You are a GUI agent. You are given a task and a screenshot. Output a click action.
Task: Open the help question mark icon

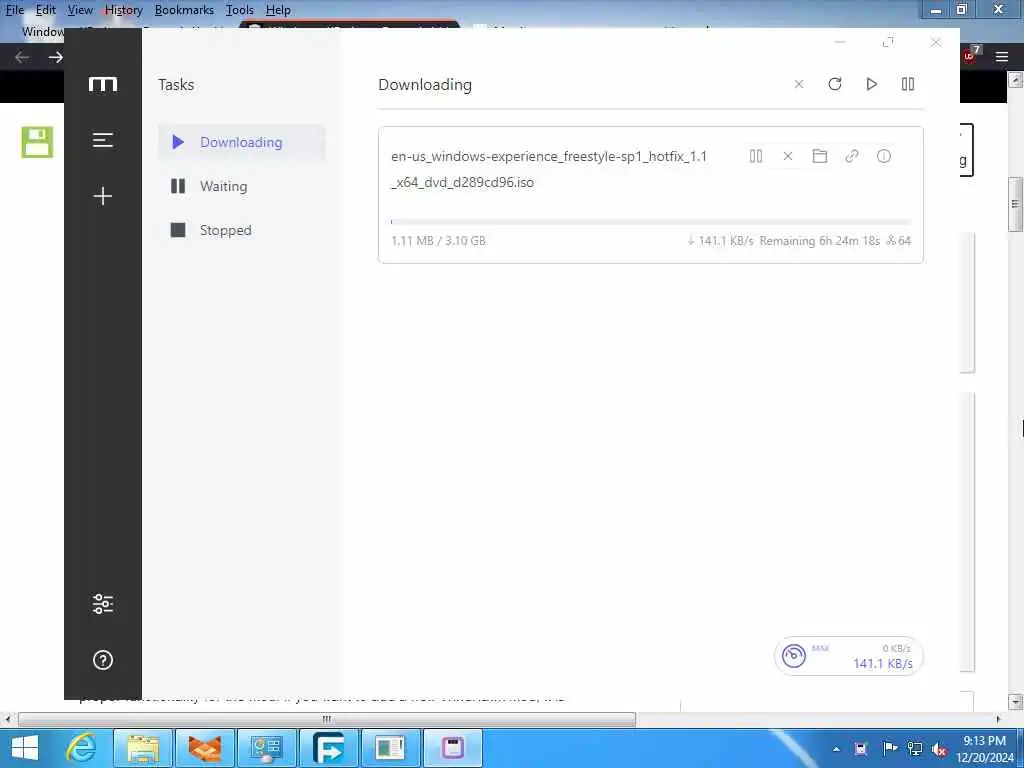(103, 660)
